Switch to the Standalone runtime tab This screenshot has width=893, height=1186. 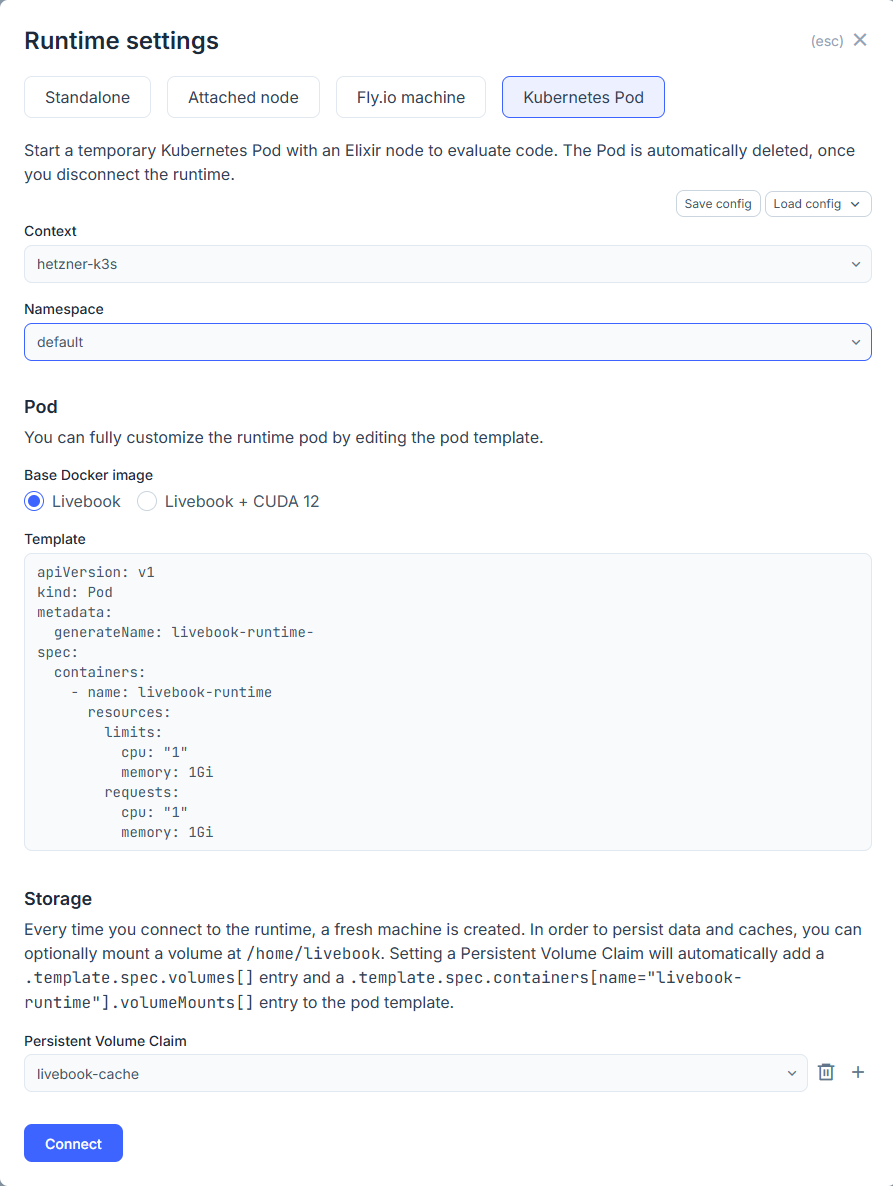pos(87,97)
